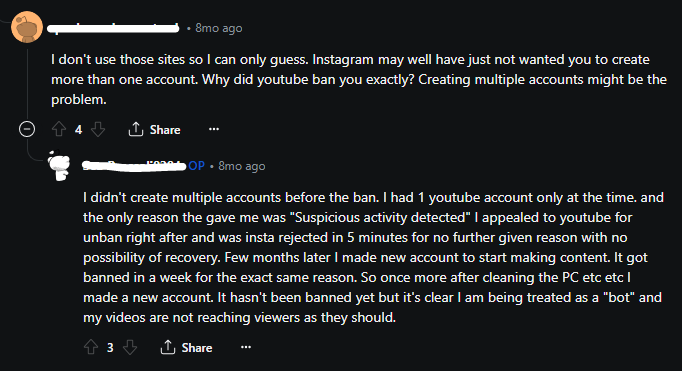Click the Share icon under first comment
The image size is (682, 371).
[136, 129]
